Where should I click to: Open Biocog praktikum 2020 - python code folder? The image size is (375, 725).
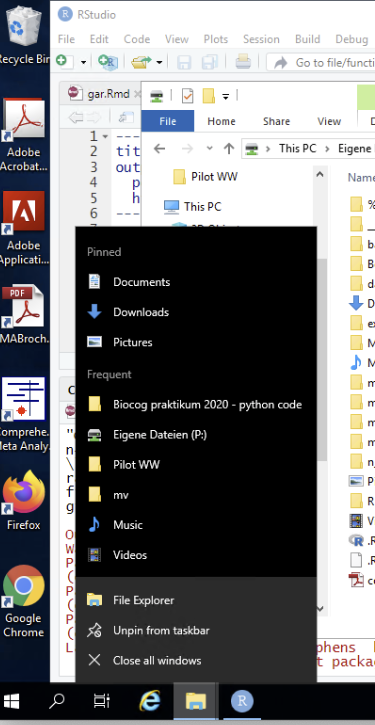[x=196, y=405]
